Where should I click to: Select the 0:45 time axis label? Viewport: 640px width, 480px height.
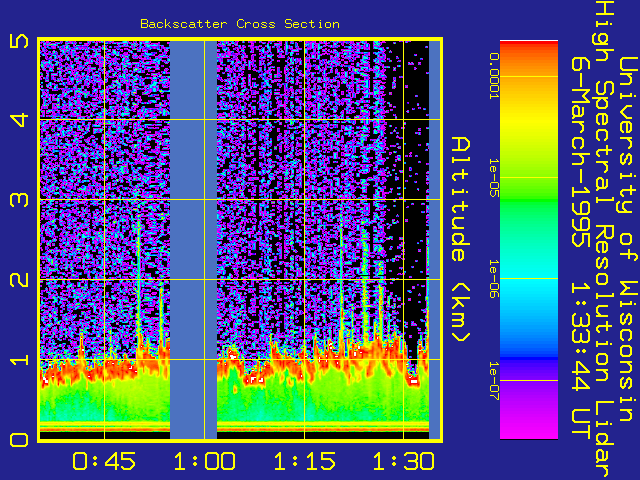[104, 461]
